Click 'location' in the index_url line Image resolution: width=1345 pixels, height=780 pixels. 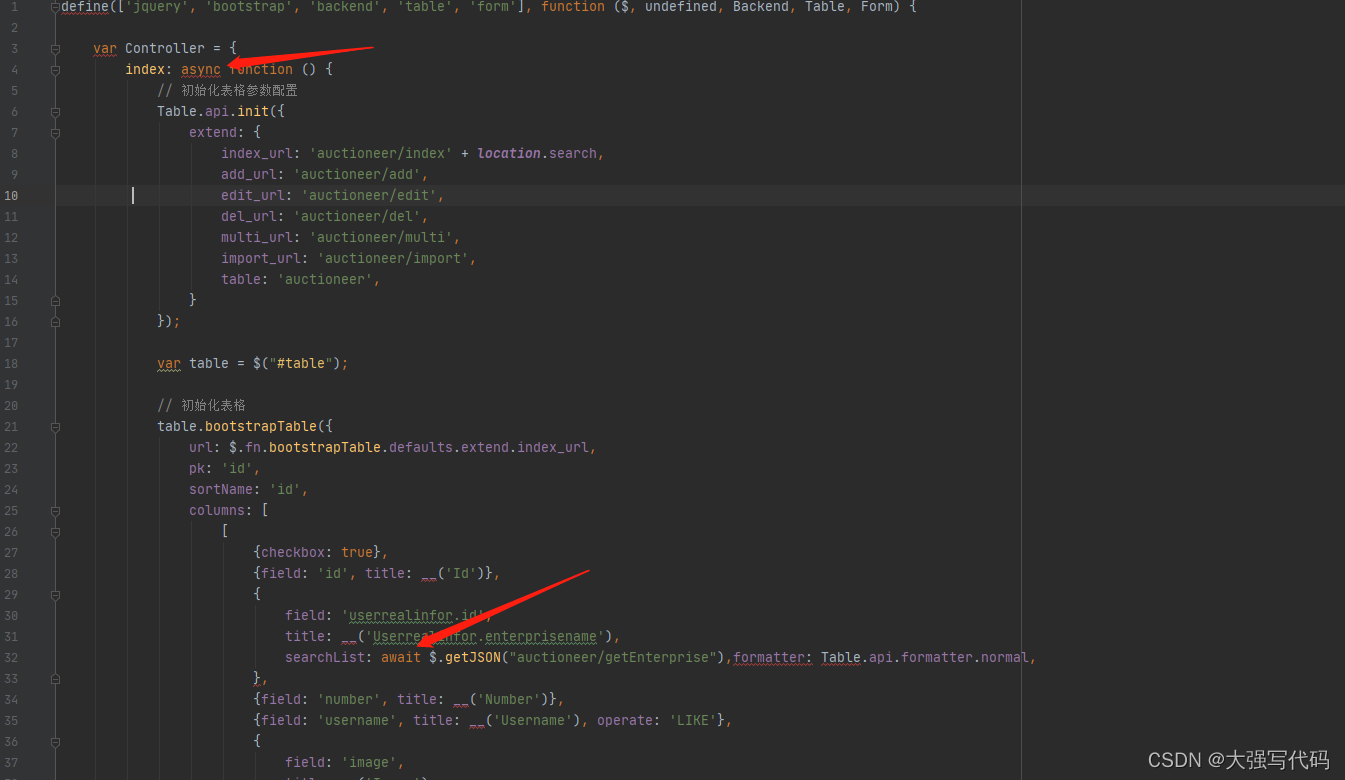(509, 153)
